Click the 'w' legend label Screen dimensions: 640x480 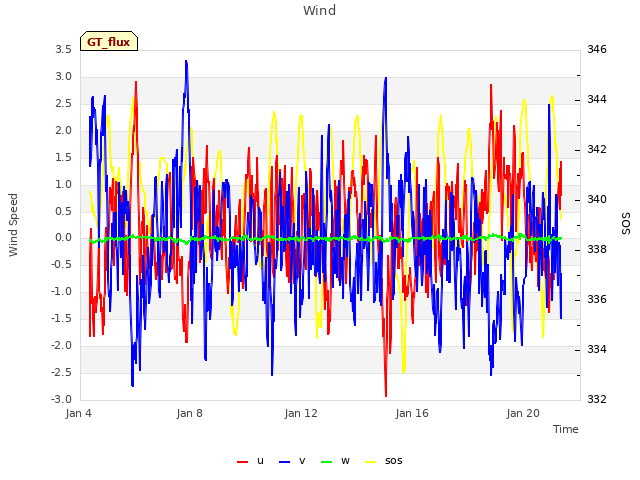coord(345,461)
